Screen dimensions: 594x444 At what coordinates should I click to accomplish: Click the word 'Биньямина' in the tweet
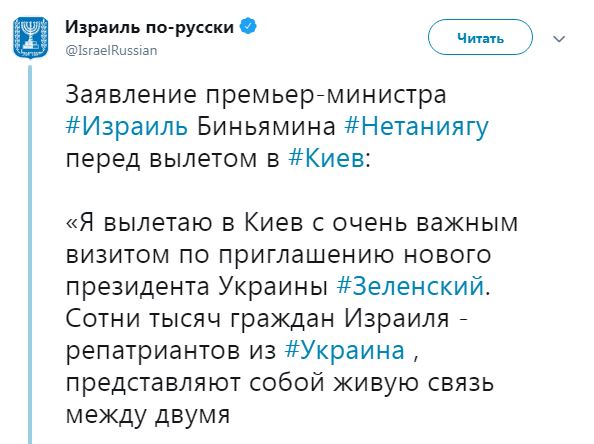click(266, 127)
